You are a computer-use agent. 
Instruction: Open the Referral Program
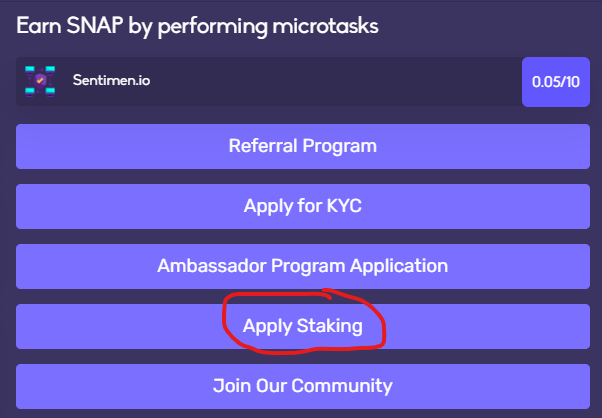(x=302, y=146)
